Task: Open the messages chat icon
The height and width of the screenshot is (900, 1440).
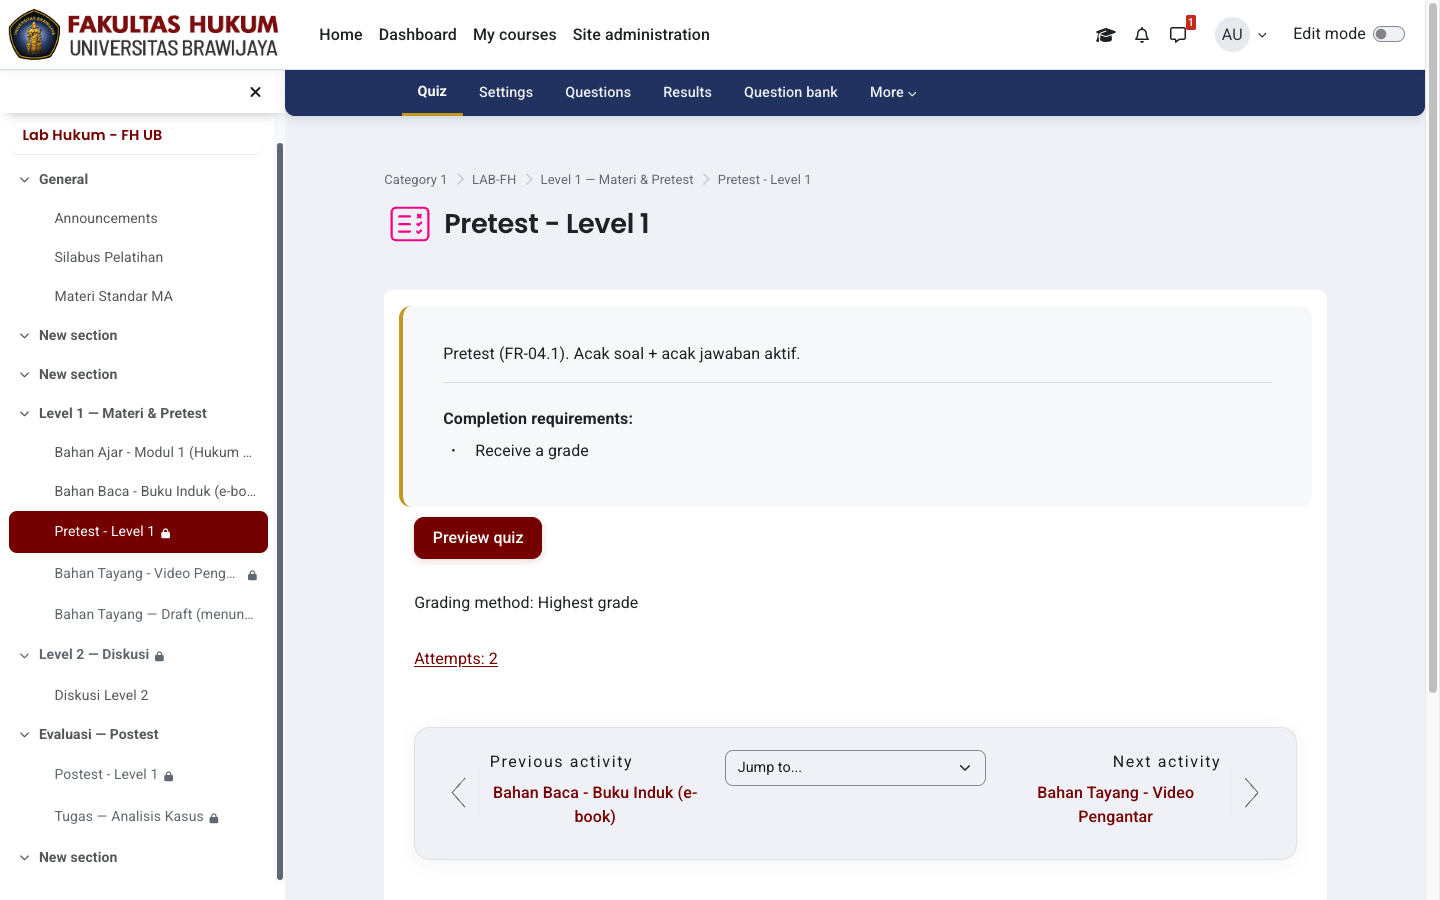Action: (x=1178, y=35)
